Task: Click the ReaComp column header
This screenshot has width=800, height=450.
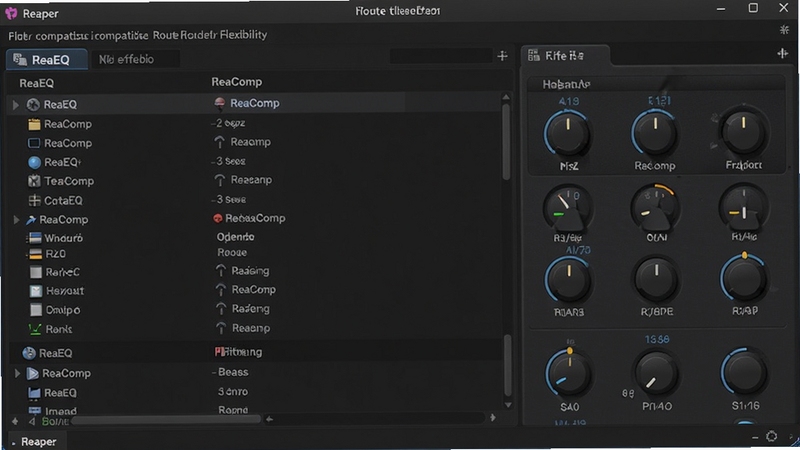Action: (237, 82)
